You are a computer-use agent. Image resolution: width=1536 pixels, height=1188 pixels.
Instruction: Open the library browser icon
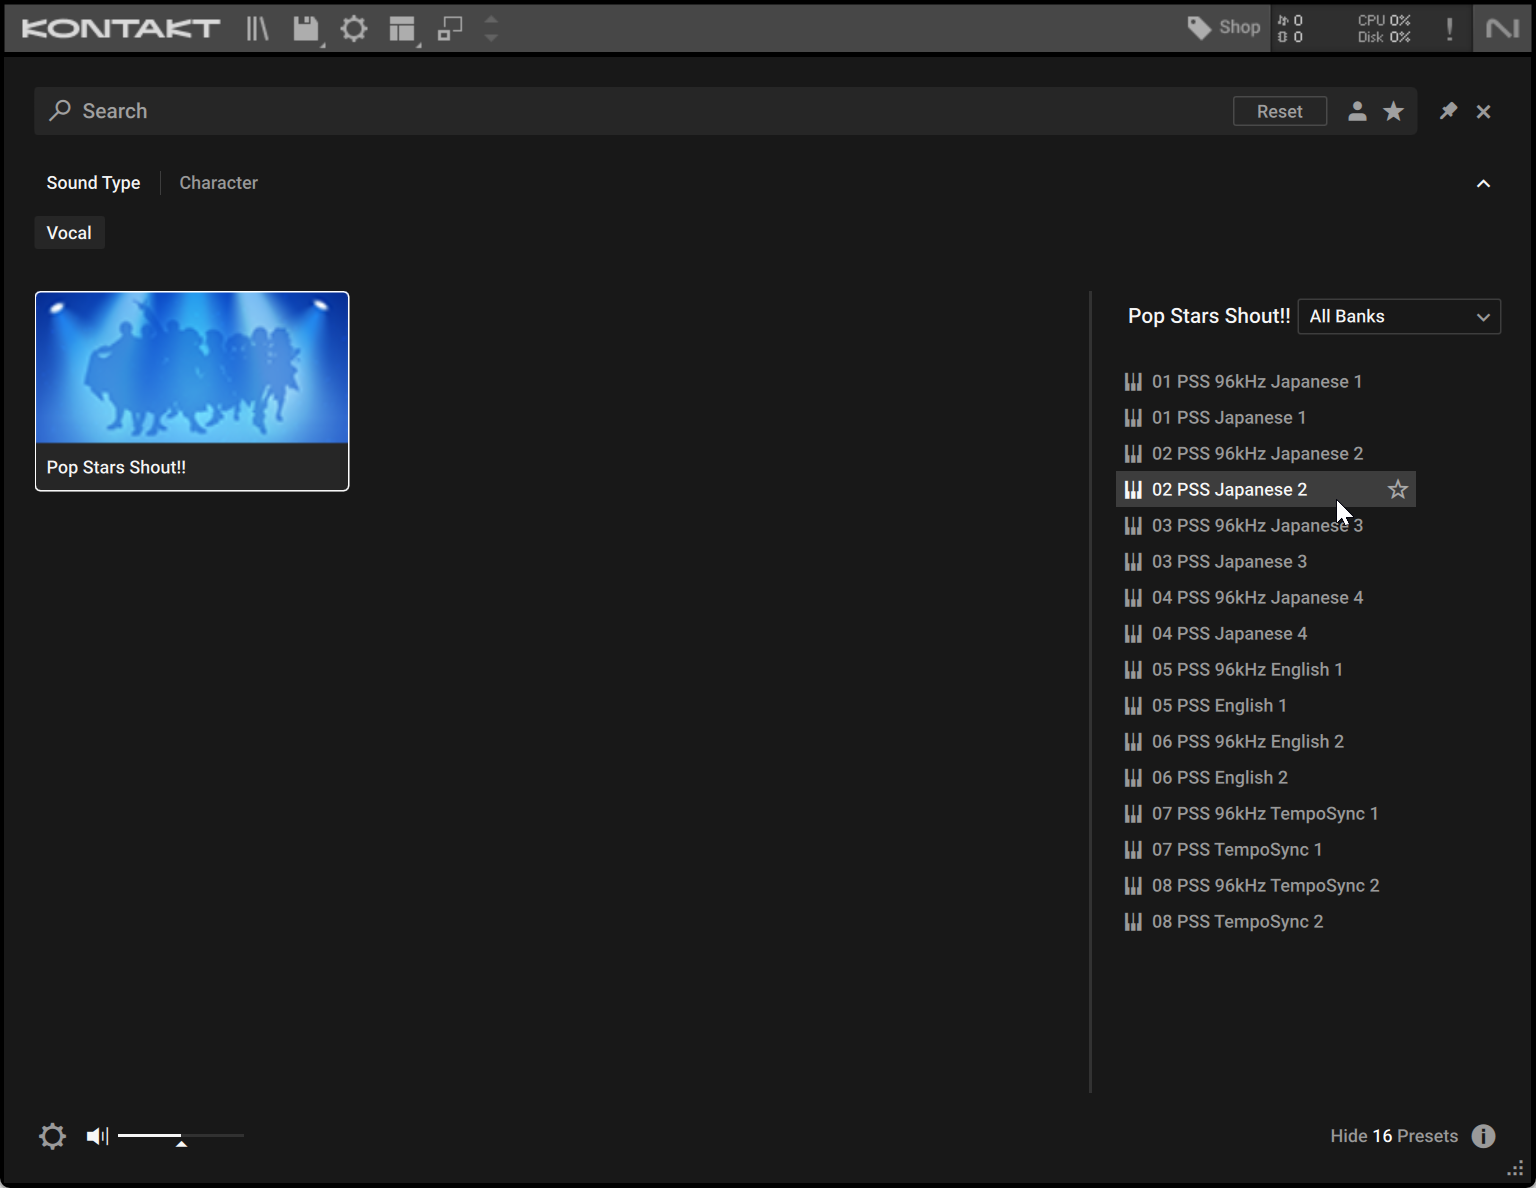click(258, 28)
